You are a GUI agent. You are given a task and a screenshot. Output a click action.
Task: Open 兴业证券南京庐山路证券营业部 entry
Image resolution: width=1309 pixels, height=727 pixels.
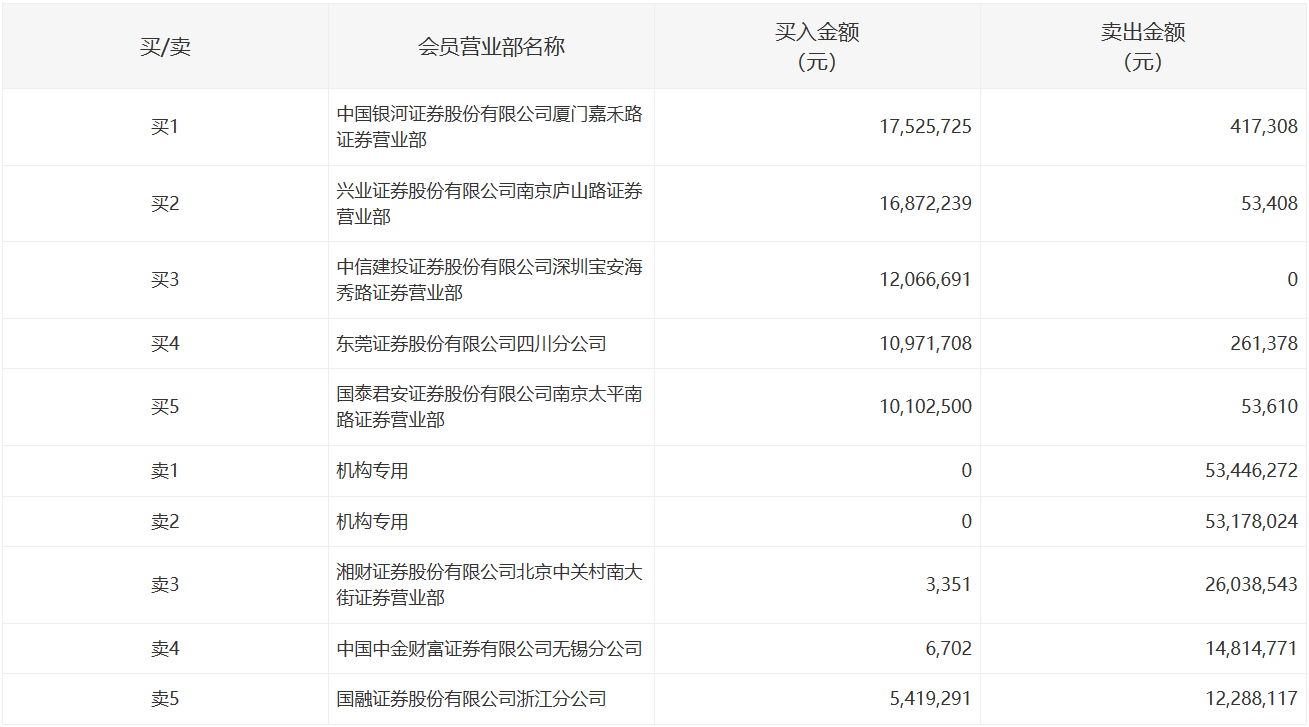(x=490, y=204)
